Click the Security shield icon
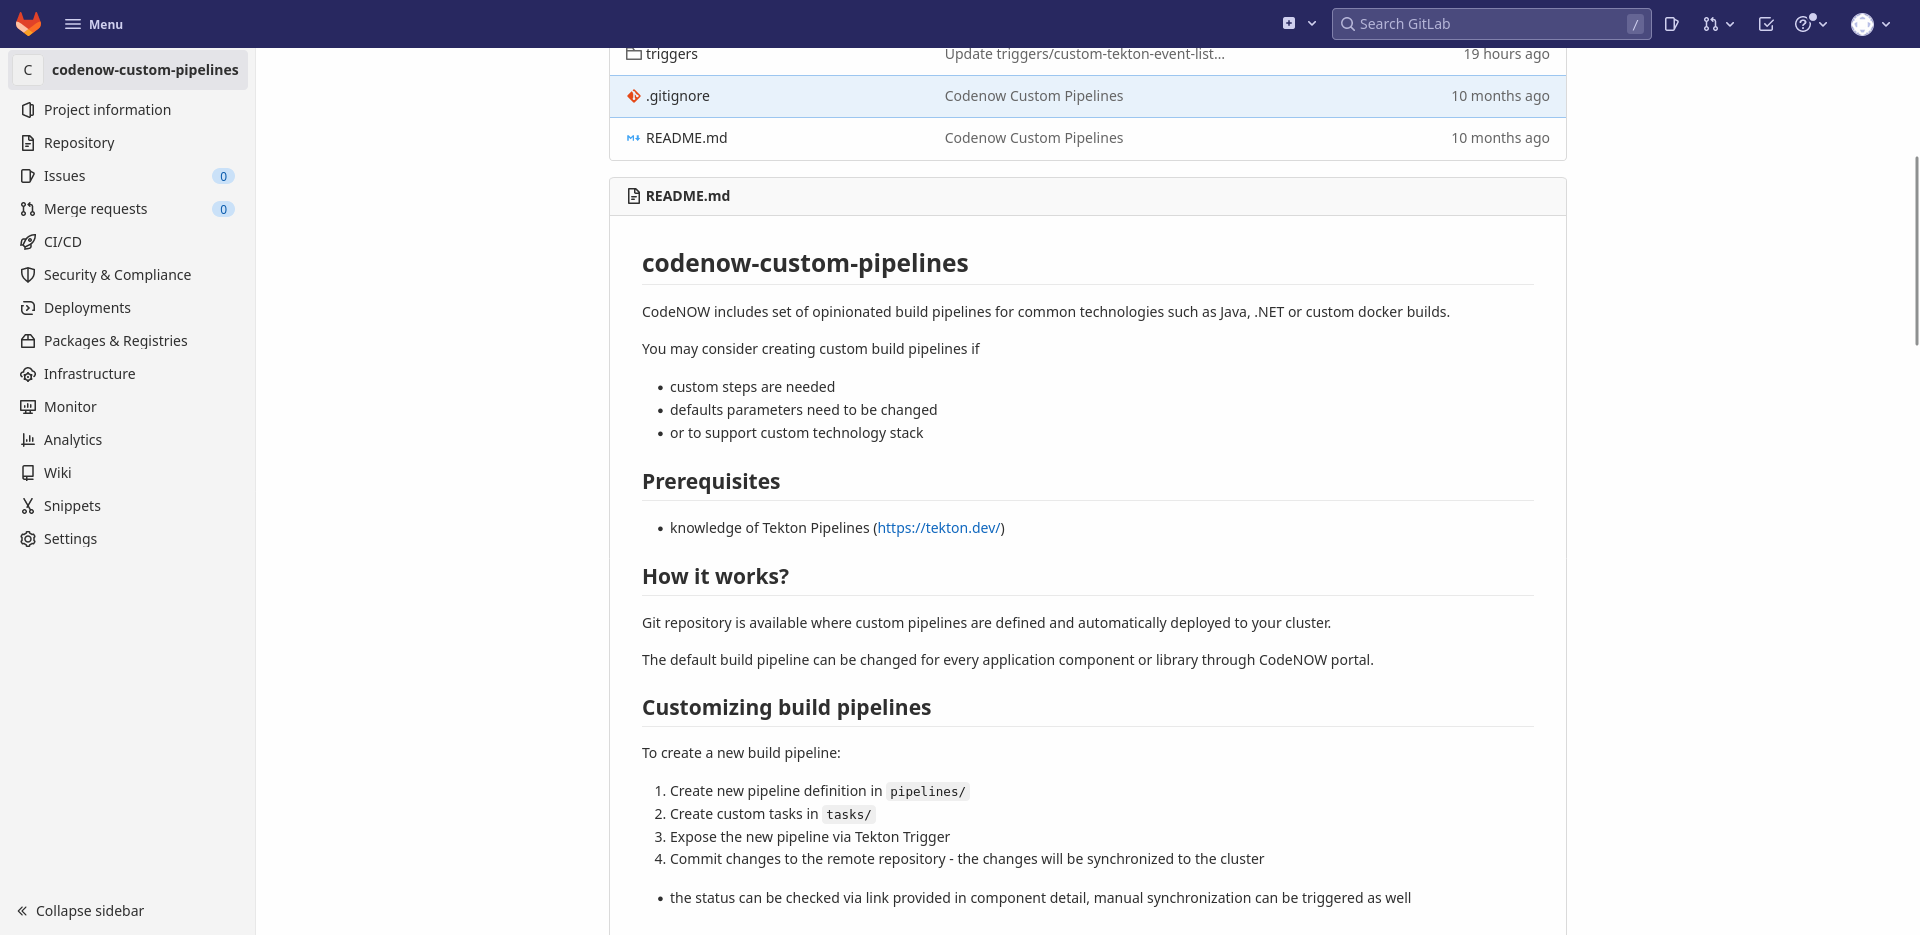1920x935 pixels. (28, 275)
